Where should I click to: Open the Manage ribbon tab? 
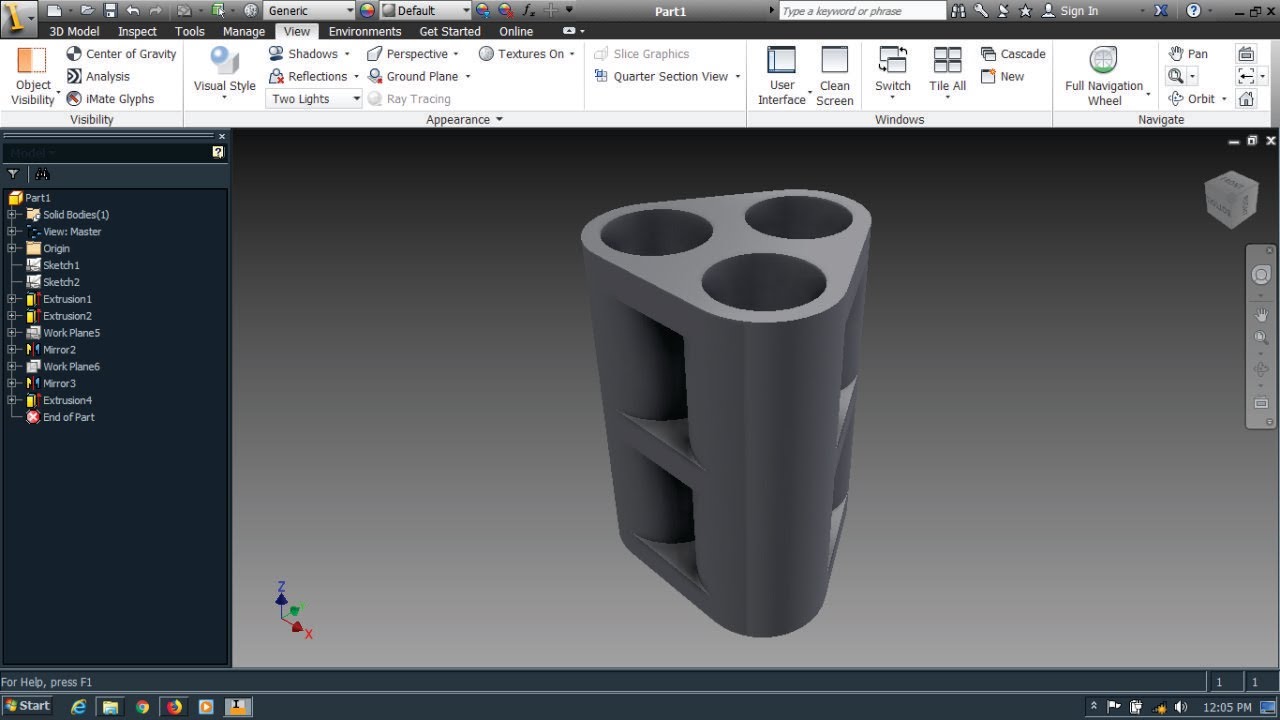(243, 31)
